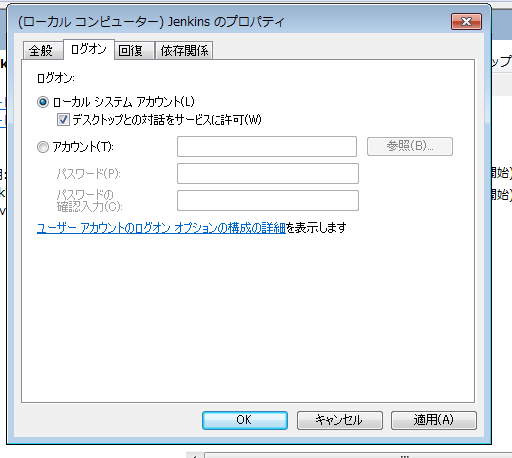Confirm with the OK button
The image size is (512, 458).
coord(245,420)
